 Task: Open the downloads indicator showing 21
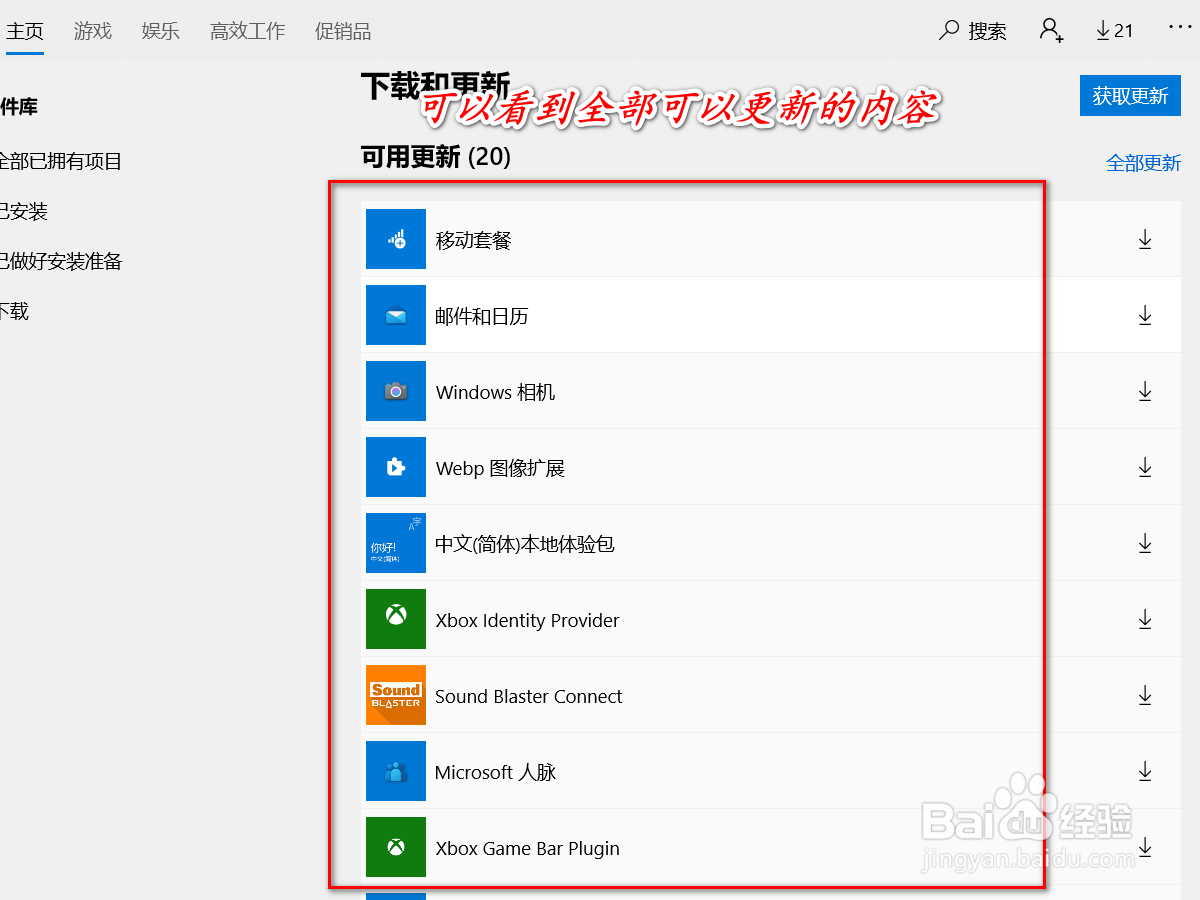pos(1113,30)
